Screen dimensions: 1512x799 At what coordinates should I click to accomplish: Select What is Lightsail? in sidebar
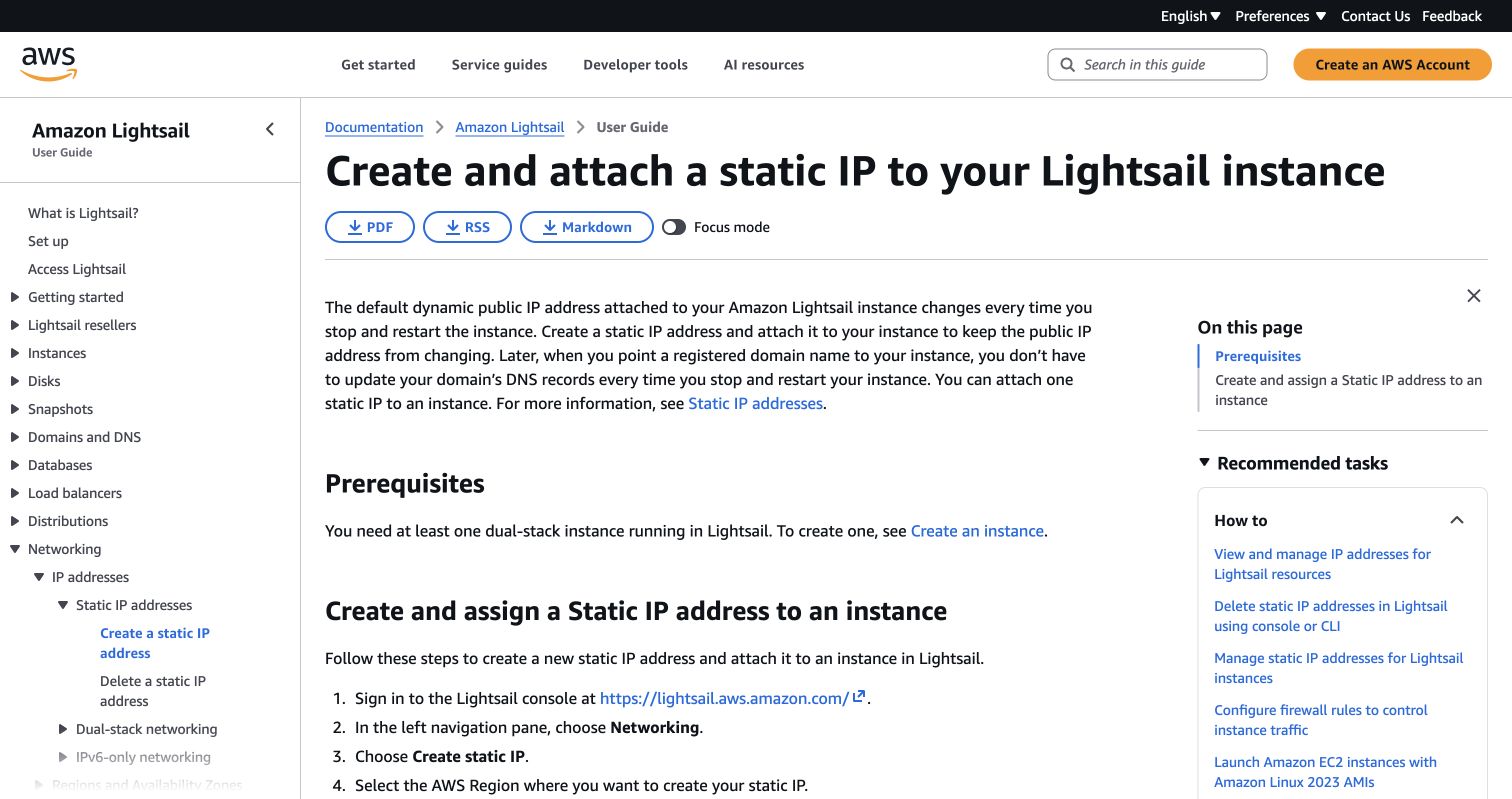(83, 213)
